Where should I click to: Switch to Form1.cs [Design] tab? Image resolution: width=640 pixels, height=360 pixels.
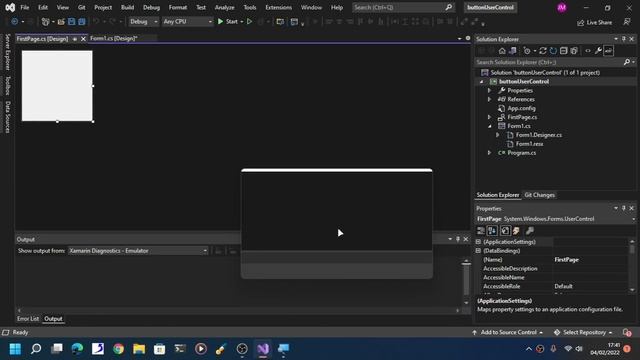coord(113,38)
